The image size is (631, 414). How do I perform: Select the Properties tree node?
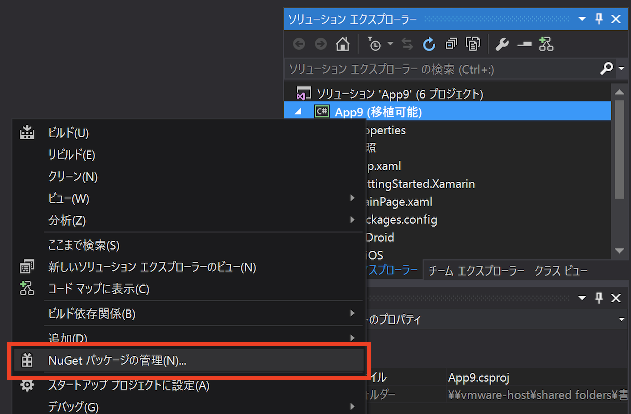[386, 130]
